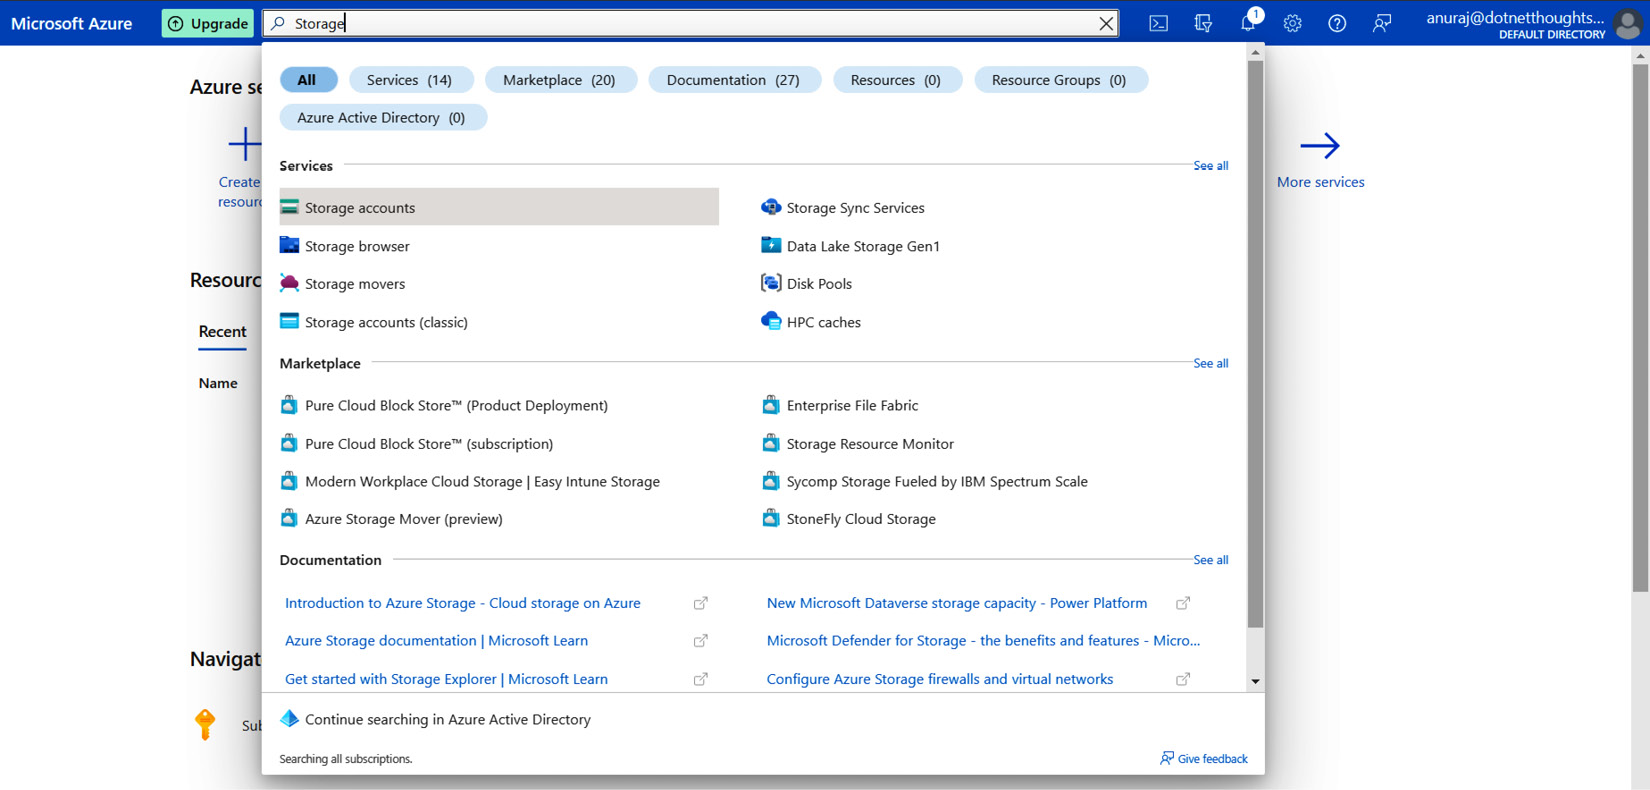Click the Storage Sync Services icon
Screen dimensions: 1650x790
(771, 207)
